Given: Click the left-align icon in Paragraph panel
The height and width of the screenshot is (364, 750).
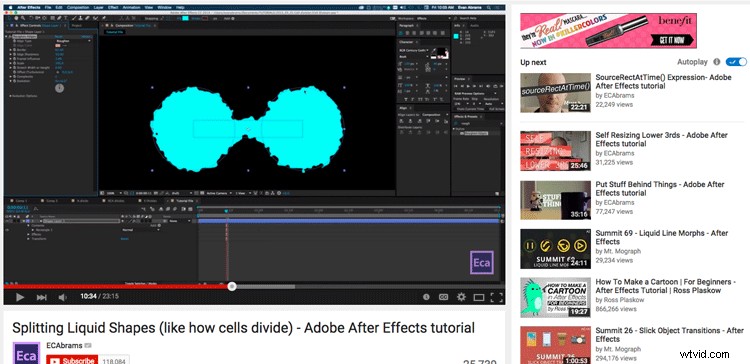Looking at the screenshot, I should (x=401, y=33).
